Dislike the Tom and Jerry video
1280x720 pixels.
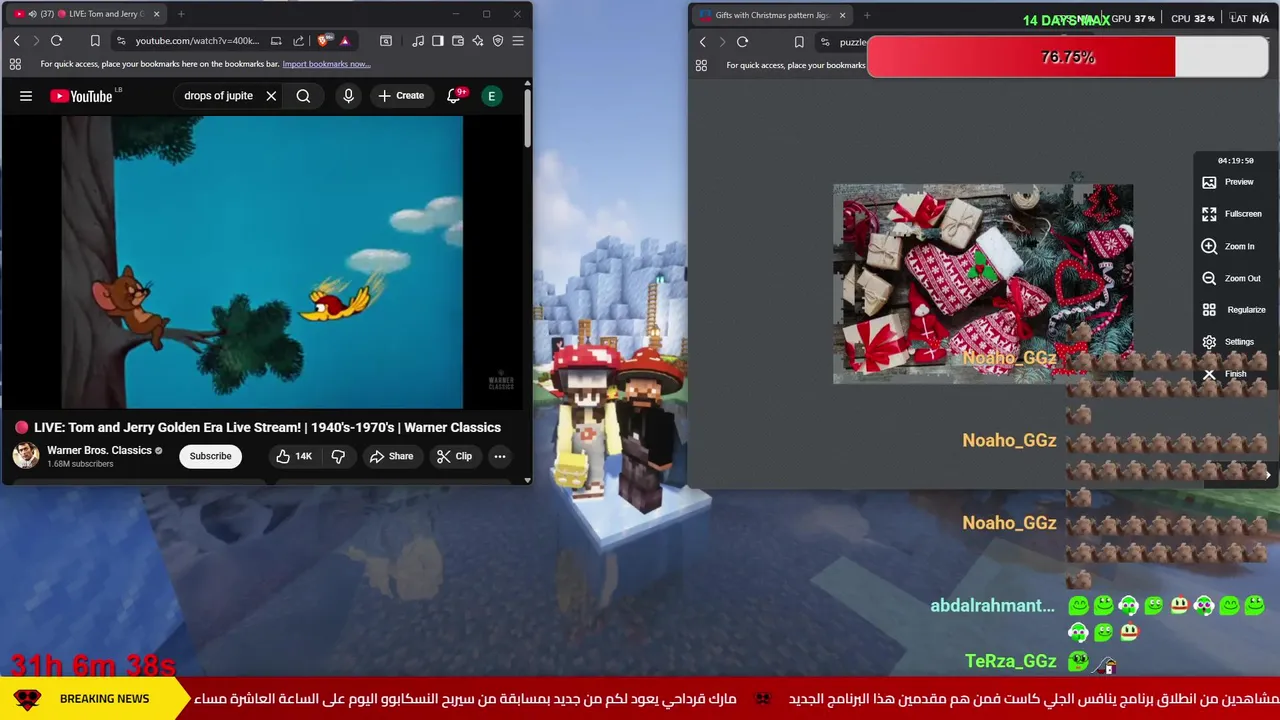[338, 456]
